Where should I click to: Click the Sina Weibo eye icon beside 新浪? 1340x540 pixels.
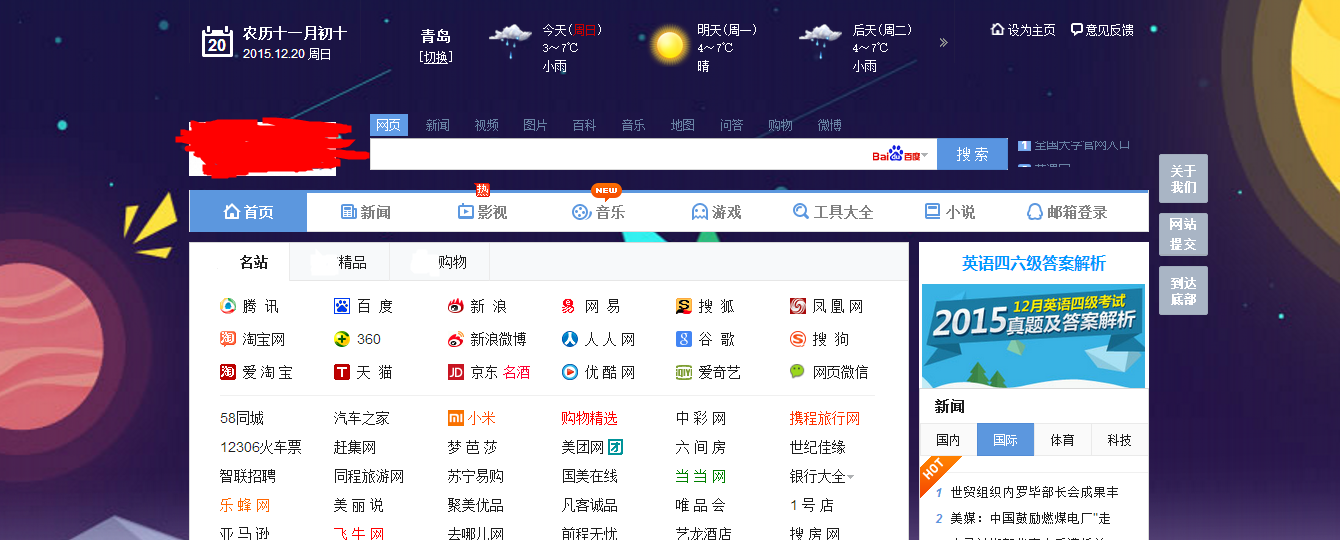456,306
